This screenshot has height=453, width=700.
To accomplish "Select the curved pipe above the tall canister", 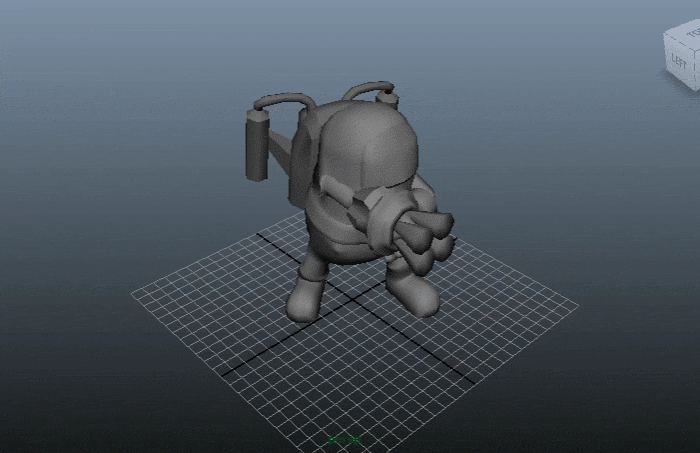I will click(x=284, y=99).
